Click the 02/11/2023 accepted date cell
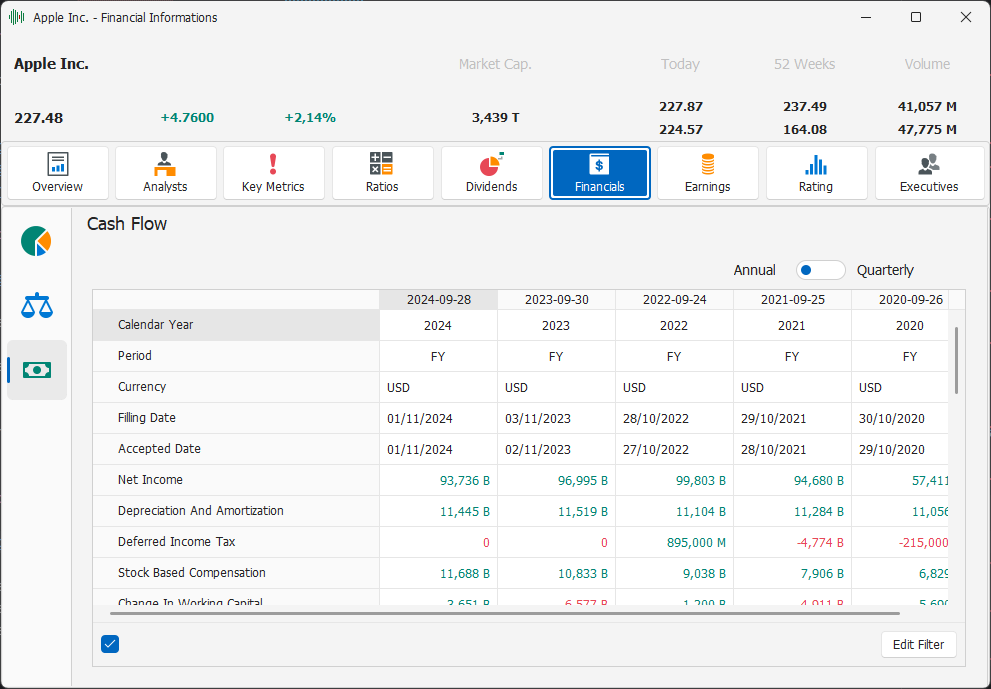The height and width of the screenshot is (689, 991). point(557,449)
